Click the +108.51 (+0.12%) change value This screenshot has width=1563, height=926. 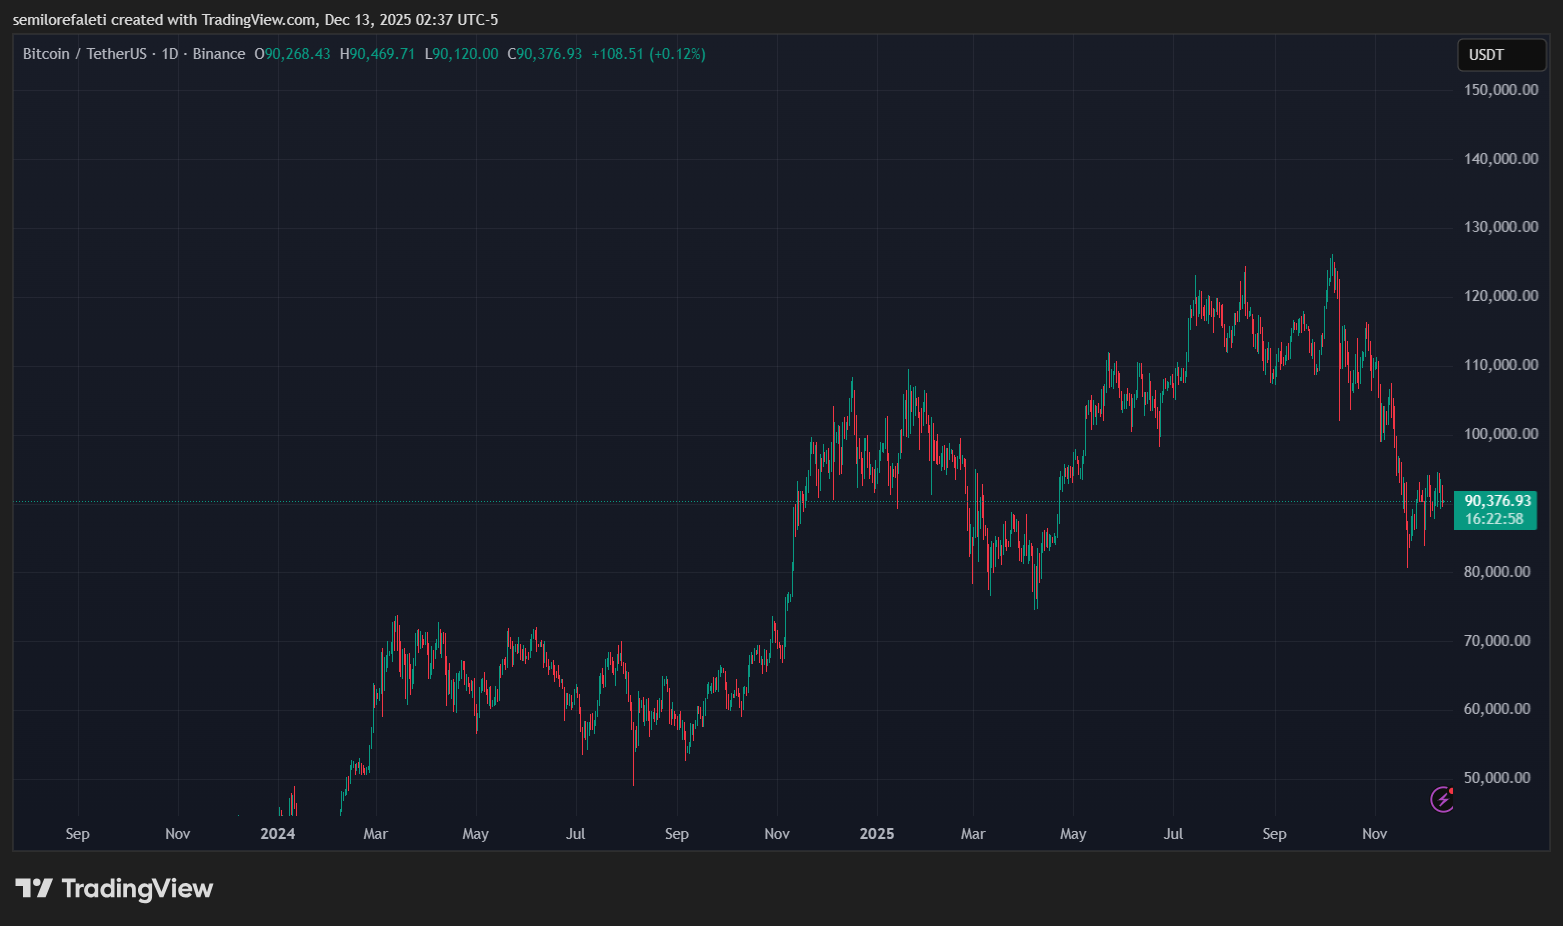pos(648,54)
